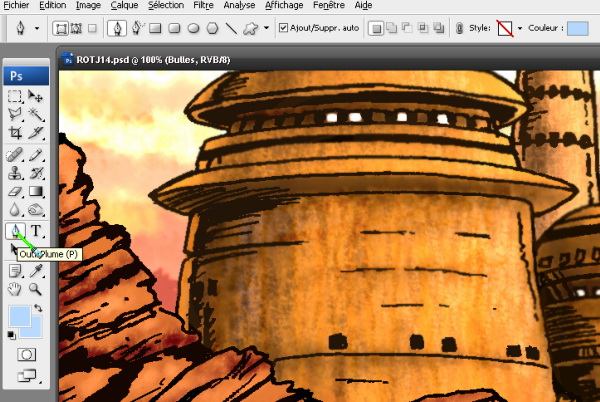Choose Rounded Rectangle shape tool
600x402 pixels.
point(174,28)
